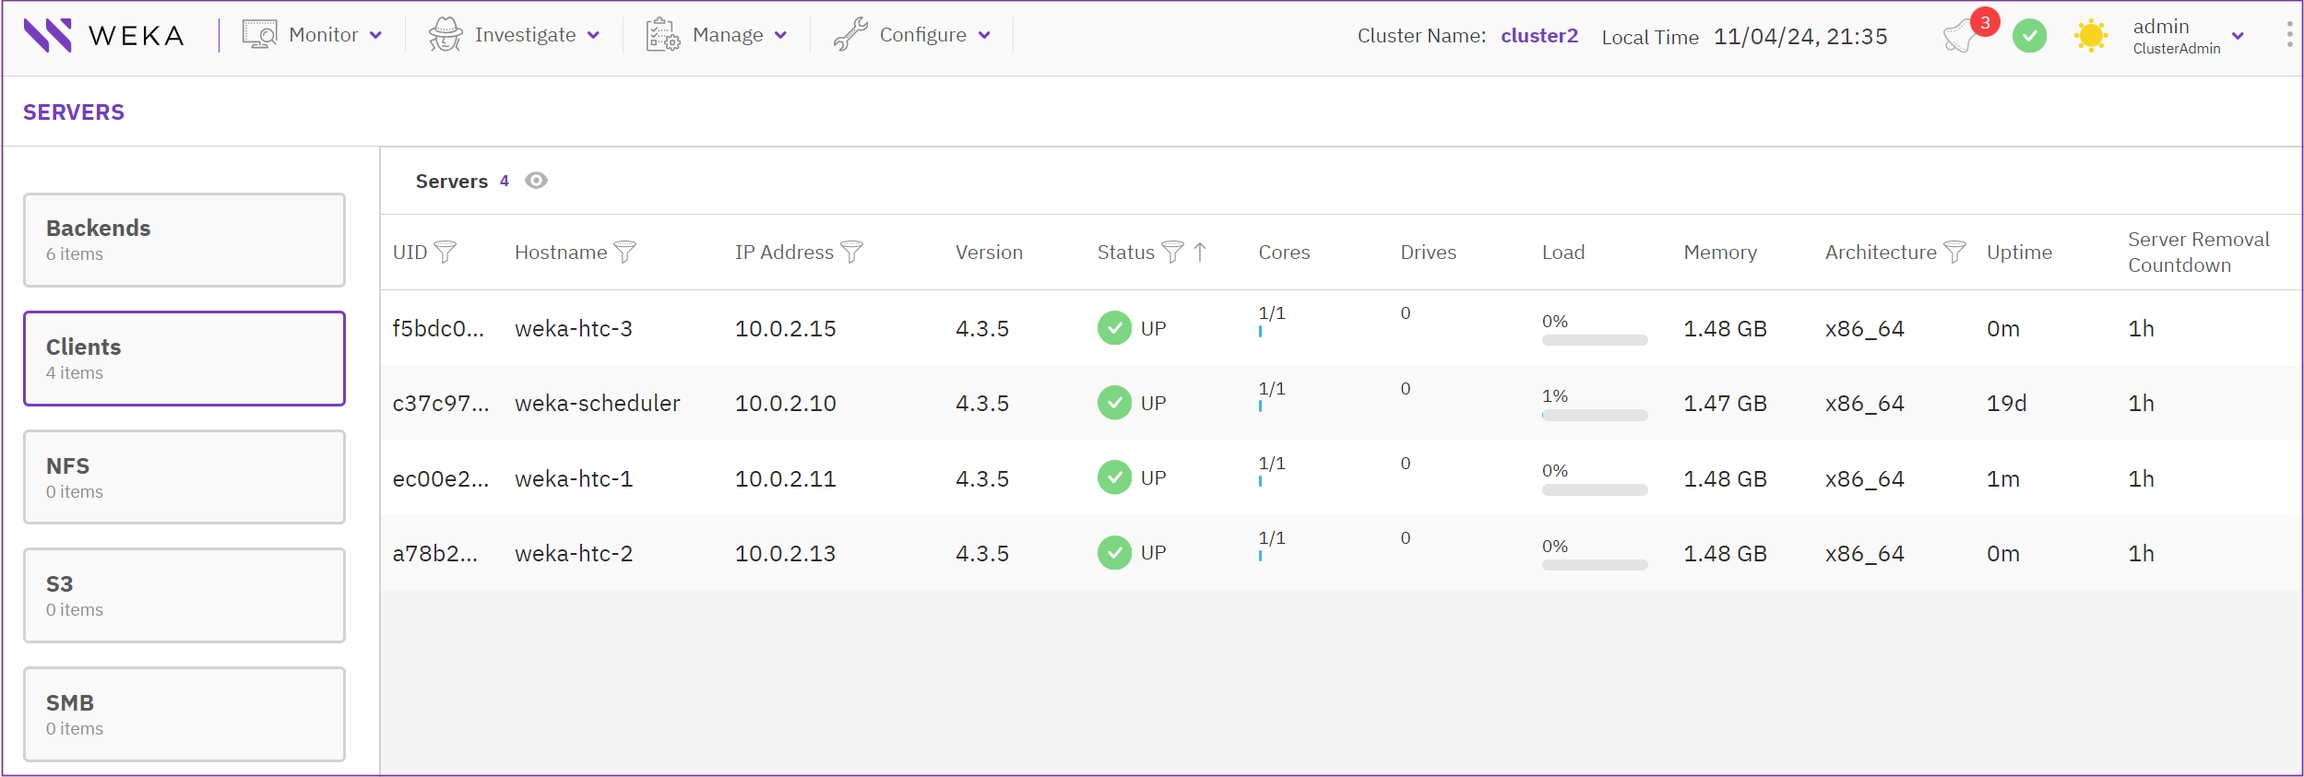
Task: Click the Hostname column filter icon
Action: click(625, 252)
